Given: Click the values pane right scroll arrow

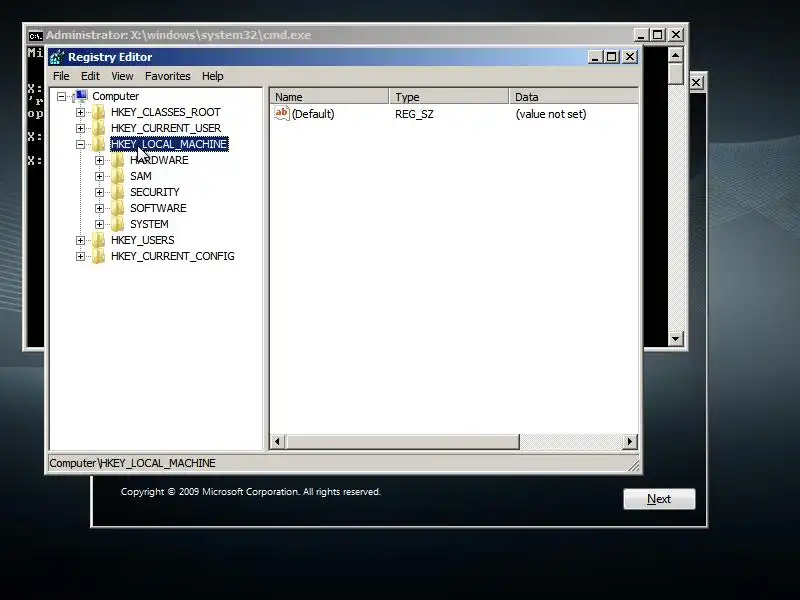Looking at the screenshot, I should coord(630,441).
